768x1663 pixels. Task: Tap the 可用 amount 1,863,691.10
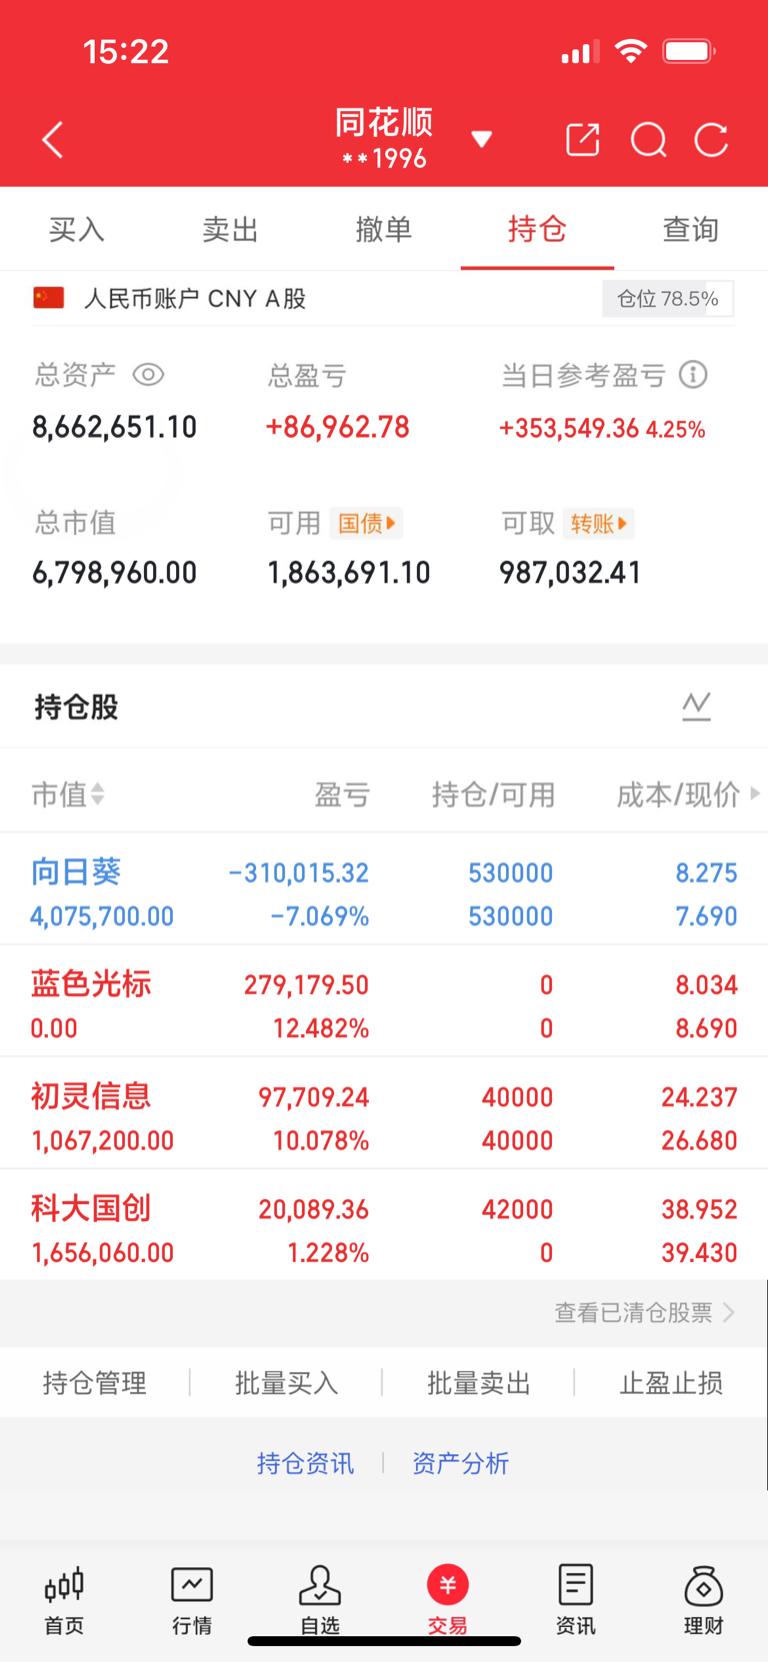tap(349, 573)
